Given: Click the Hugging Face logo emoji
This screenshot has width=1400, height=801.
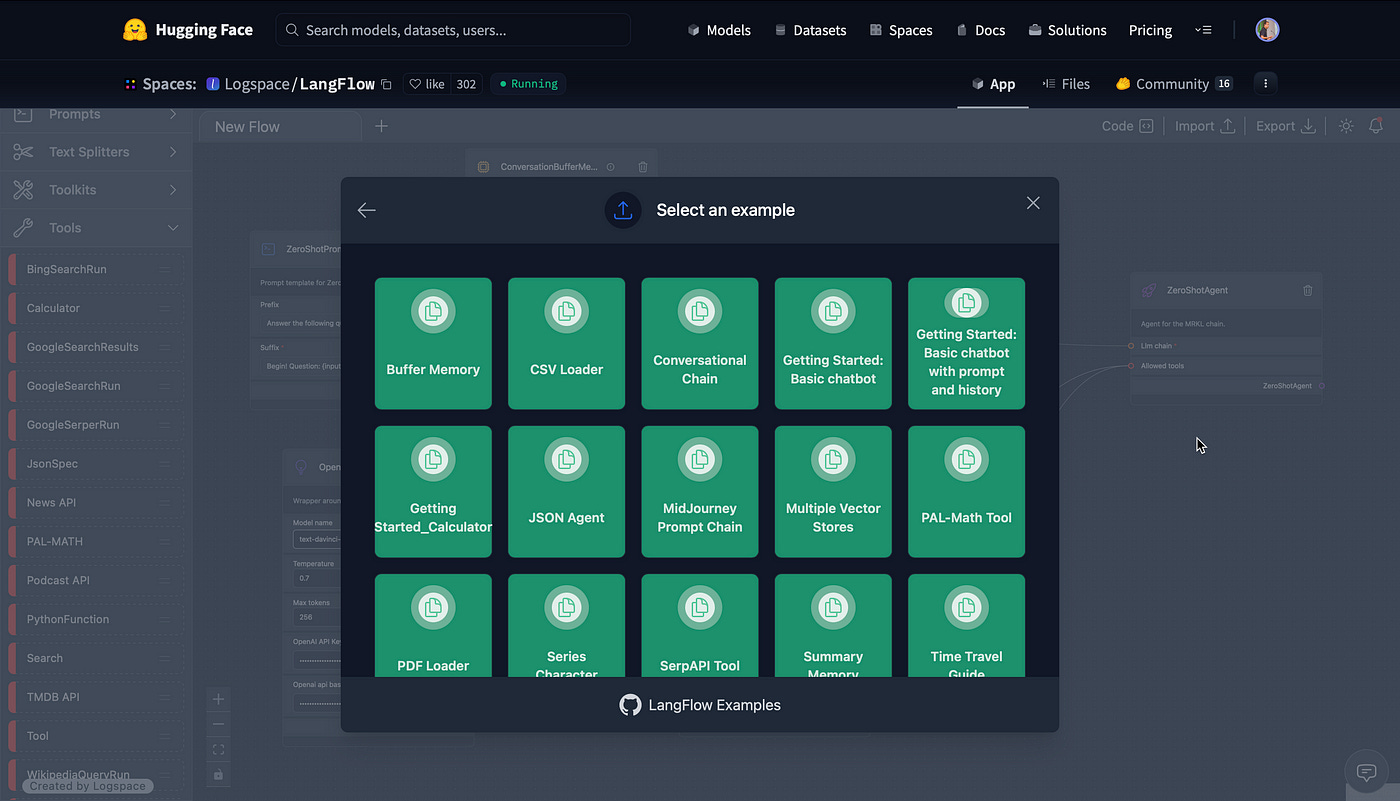Looking at the screenshot, I should click(x=135, y=30).
